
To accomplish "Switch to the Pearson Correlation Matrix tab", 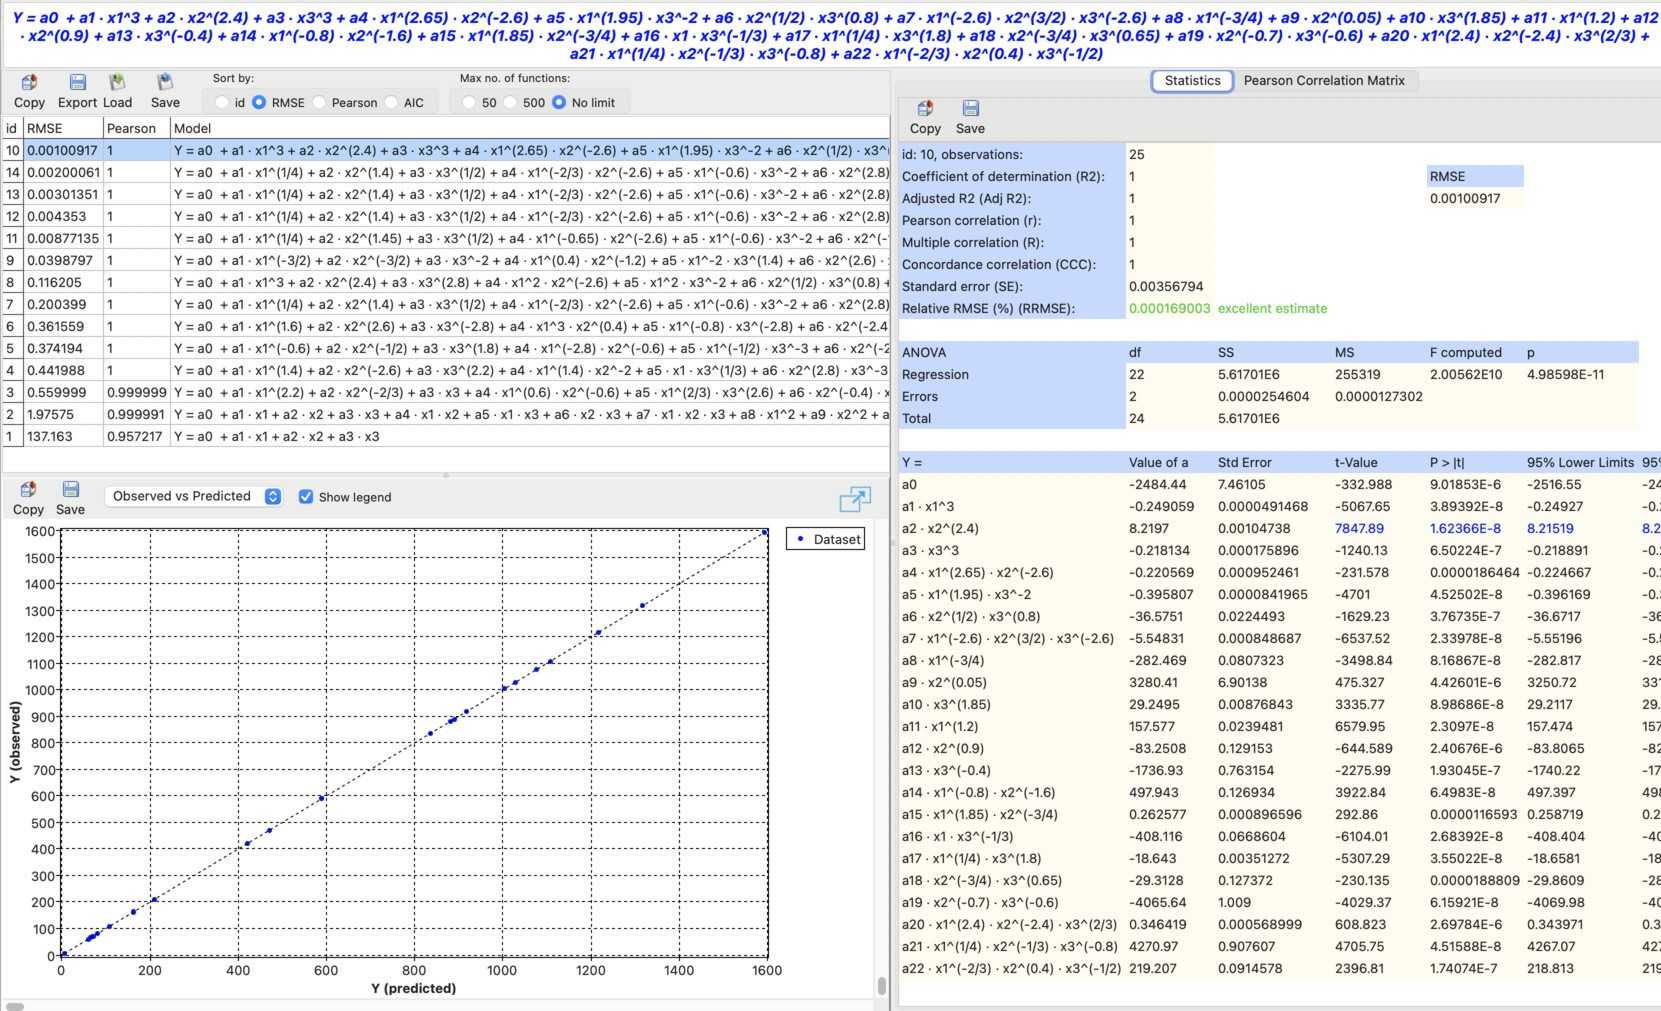I will (1325, 80).
